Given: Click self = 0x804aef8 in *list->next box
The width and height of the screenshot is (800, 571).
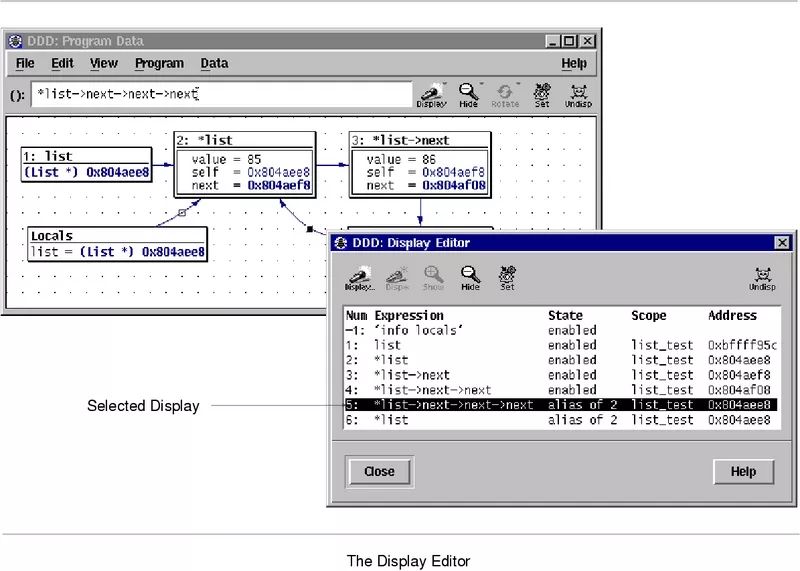Looking at the screenshot, I should [x=426, y=172].
